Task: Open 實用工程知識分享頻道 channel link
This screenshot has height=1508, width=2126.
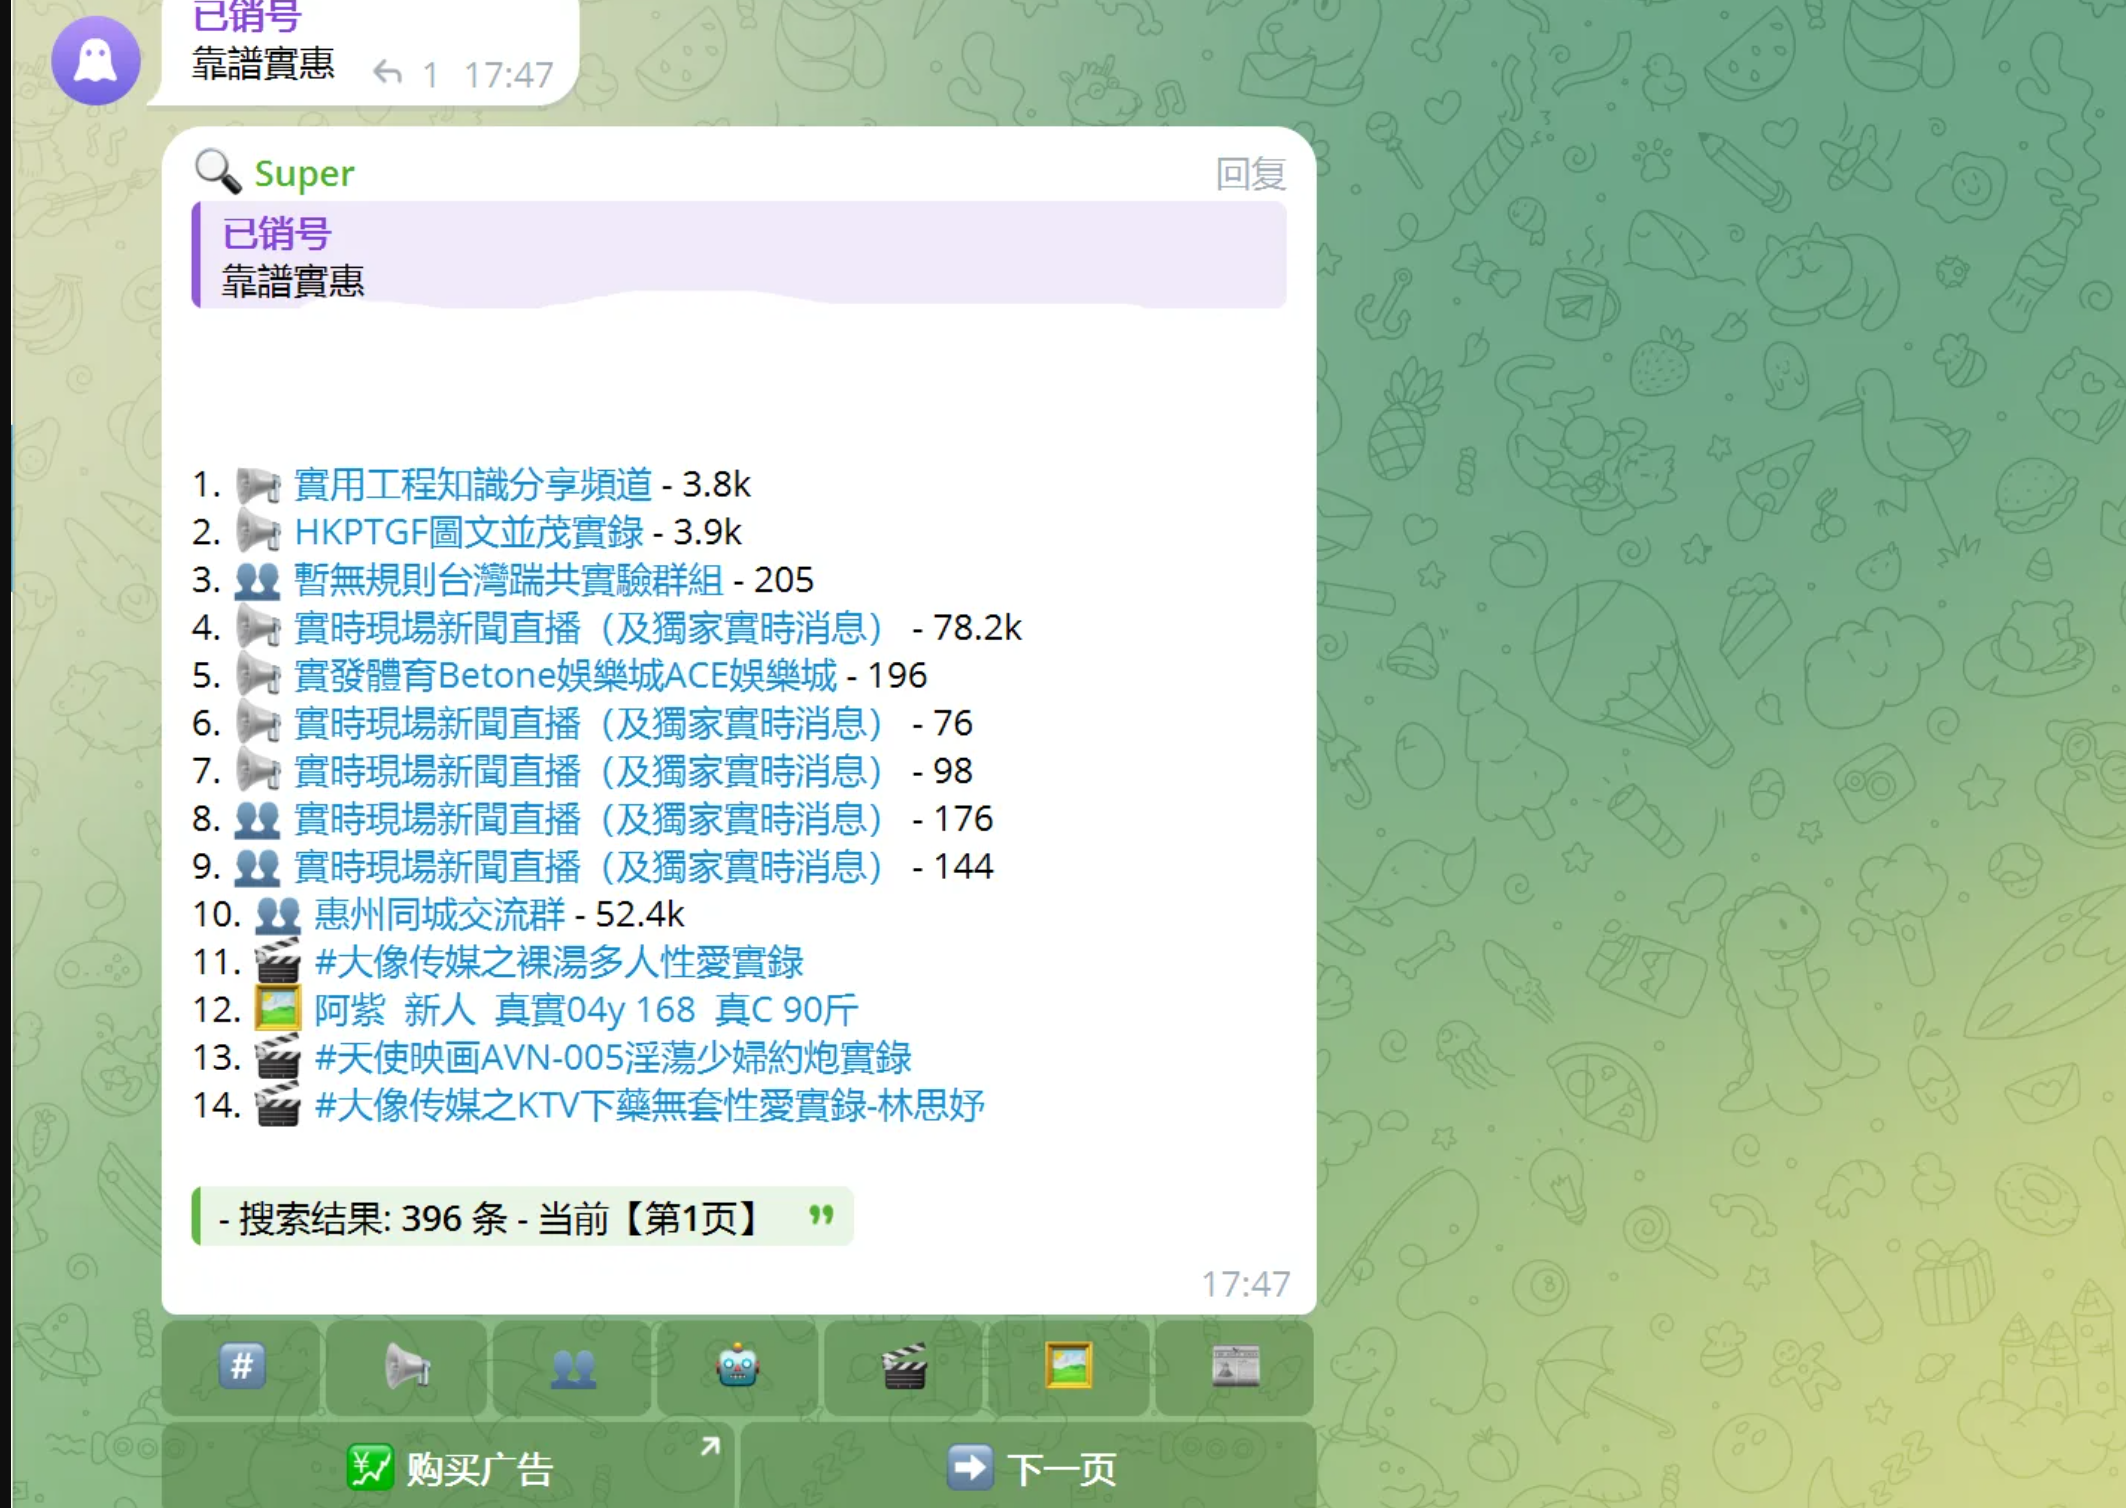Action: 473,485
